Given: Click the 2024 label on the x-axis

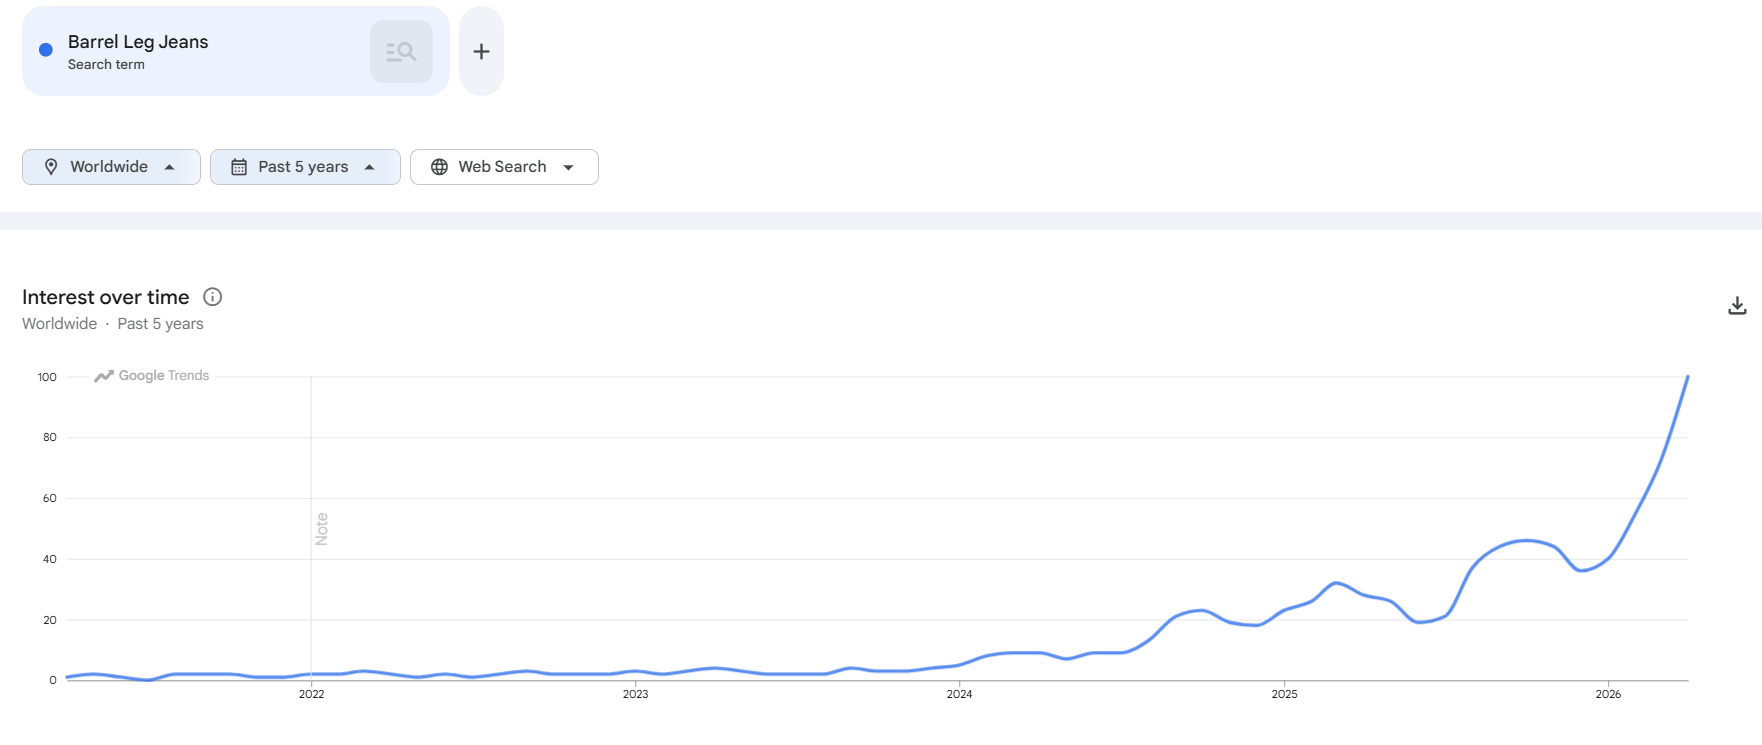Looking at the screenshot, I should [959, 694].
